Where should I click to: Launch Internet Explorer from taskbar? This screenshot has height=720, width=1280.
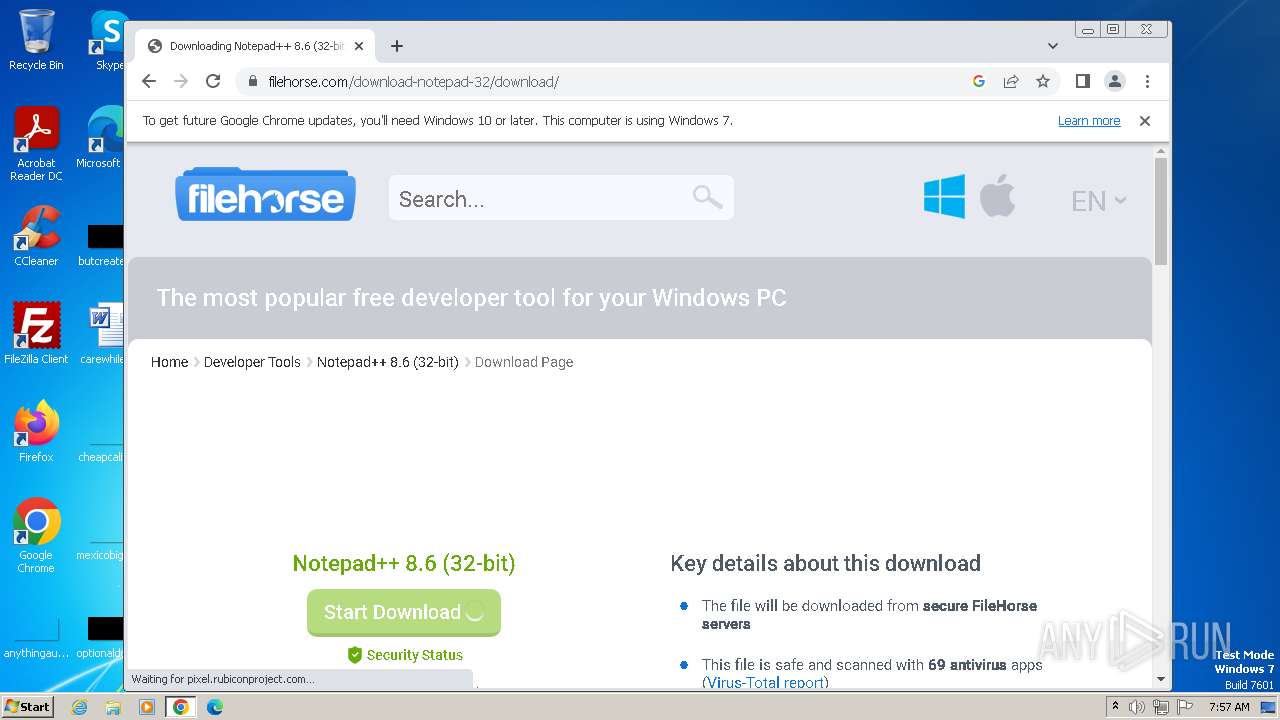pos(79,707)
